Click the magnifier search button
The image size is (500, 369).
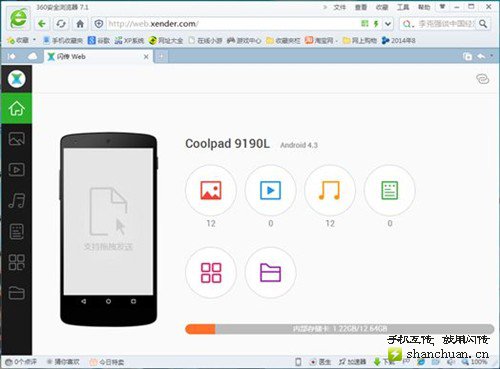483,24
